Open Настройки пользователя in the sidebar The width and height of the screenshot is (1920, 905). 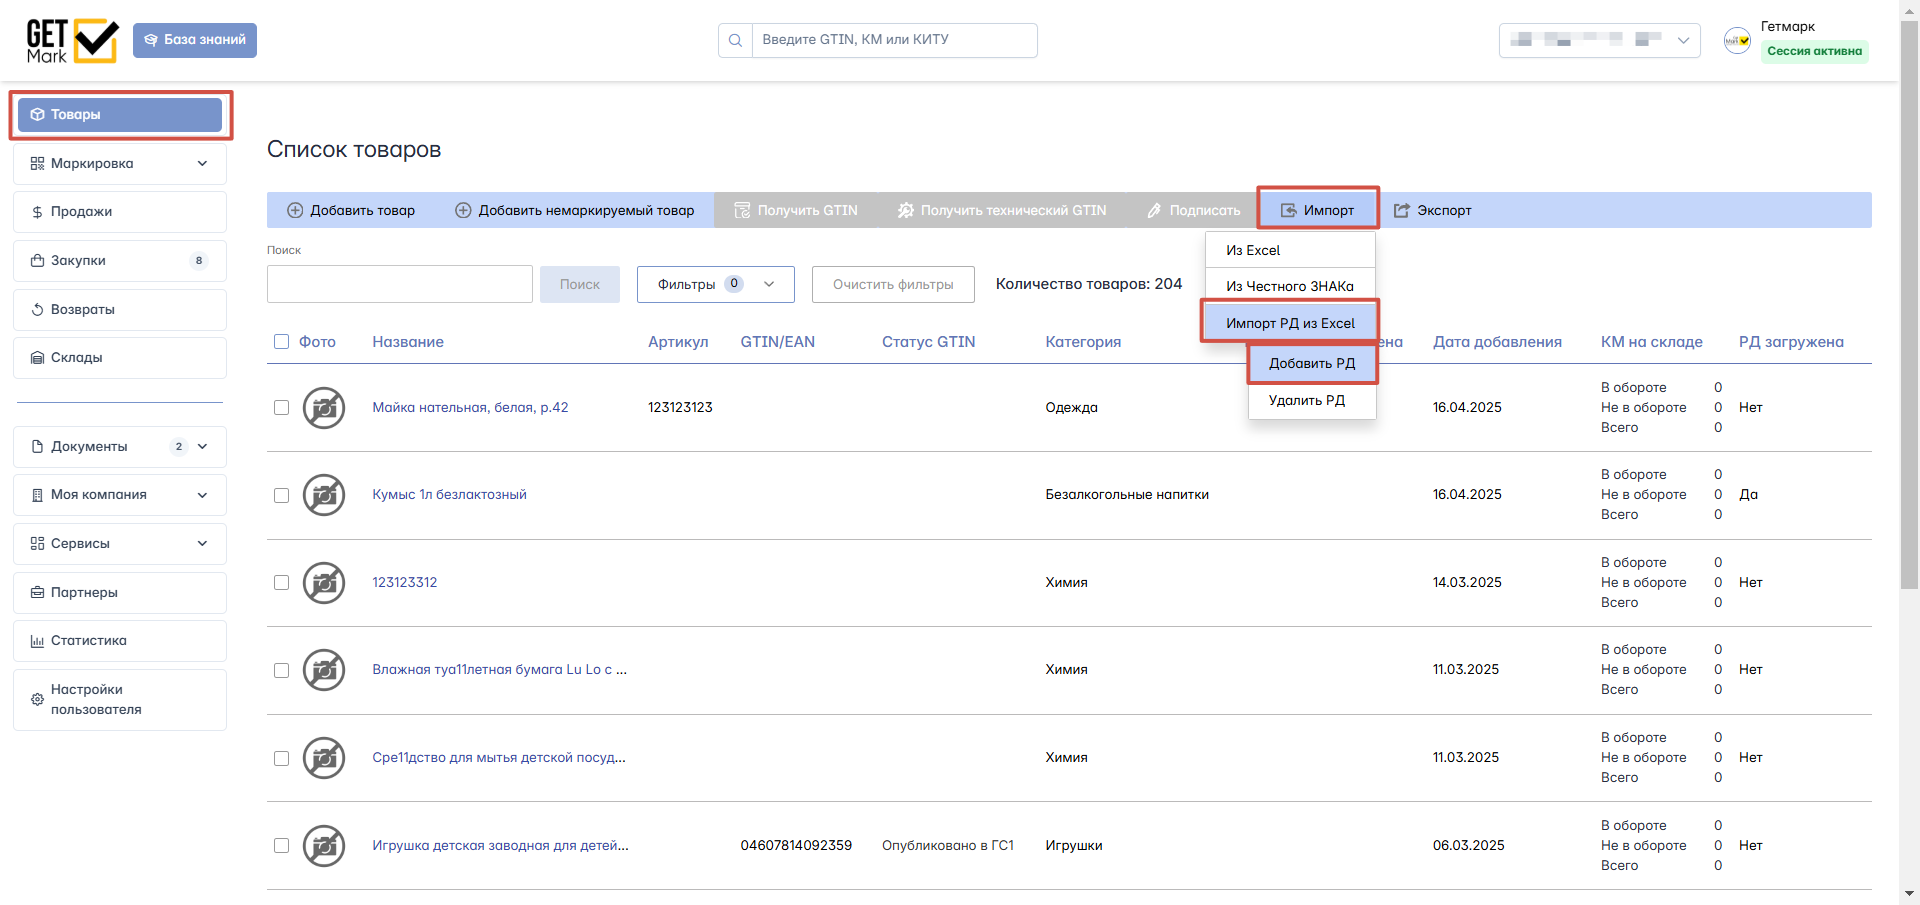pos(120,700)
